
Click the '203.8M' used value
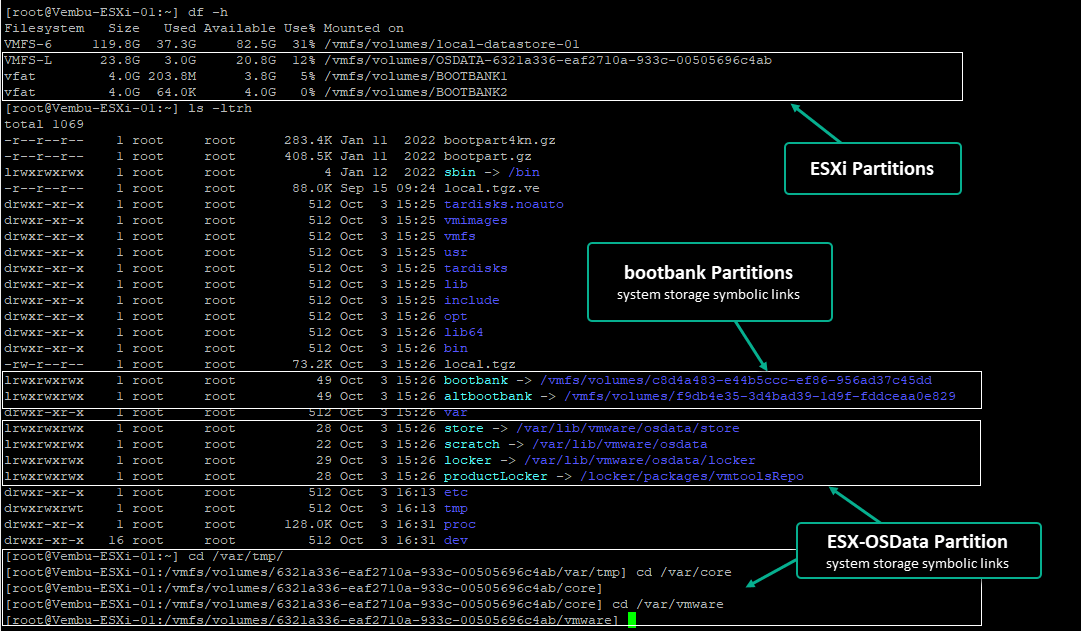pyautogui.click(x=172, y=76)
